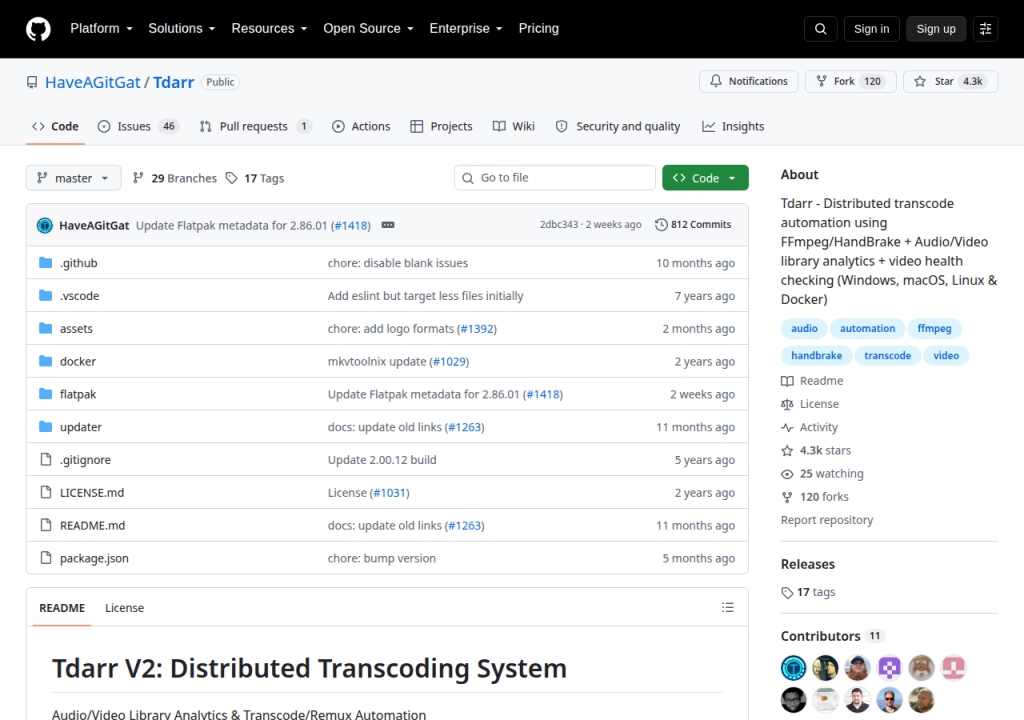Open commit hash 2dbc343
The width and height of the screenshot is (1024, 720).
point(559,225)
